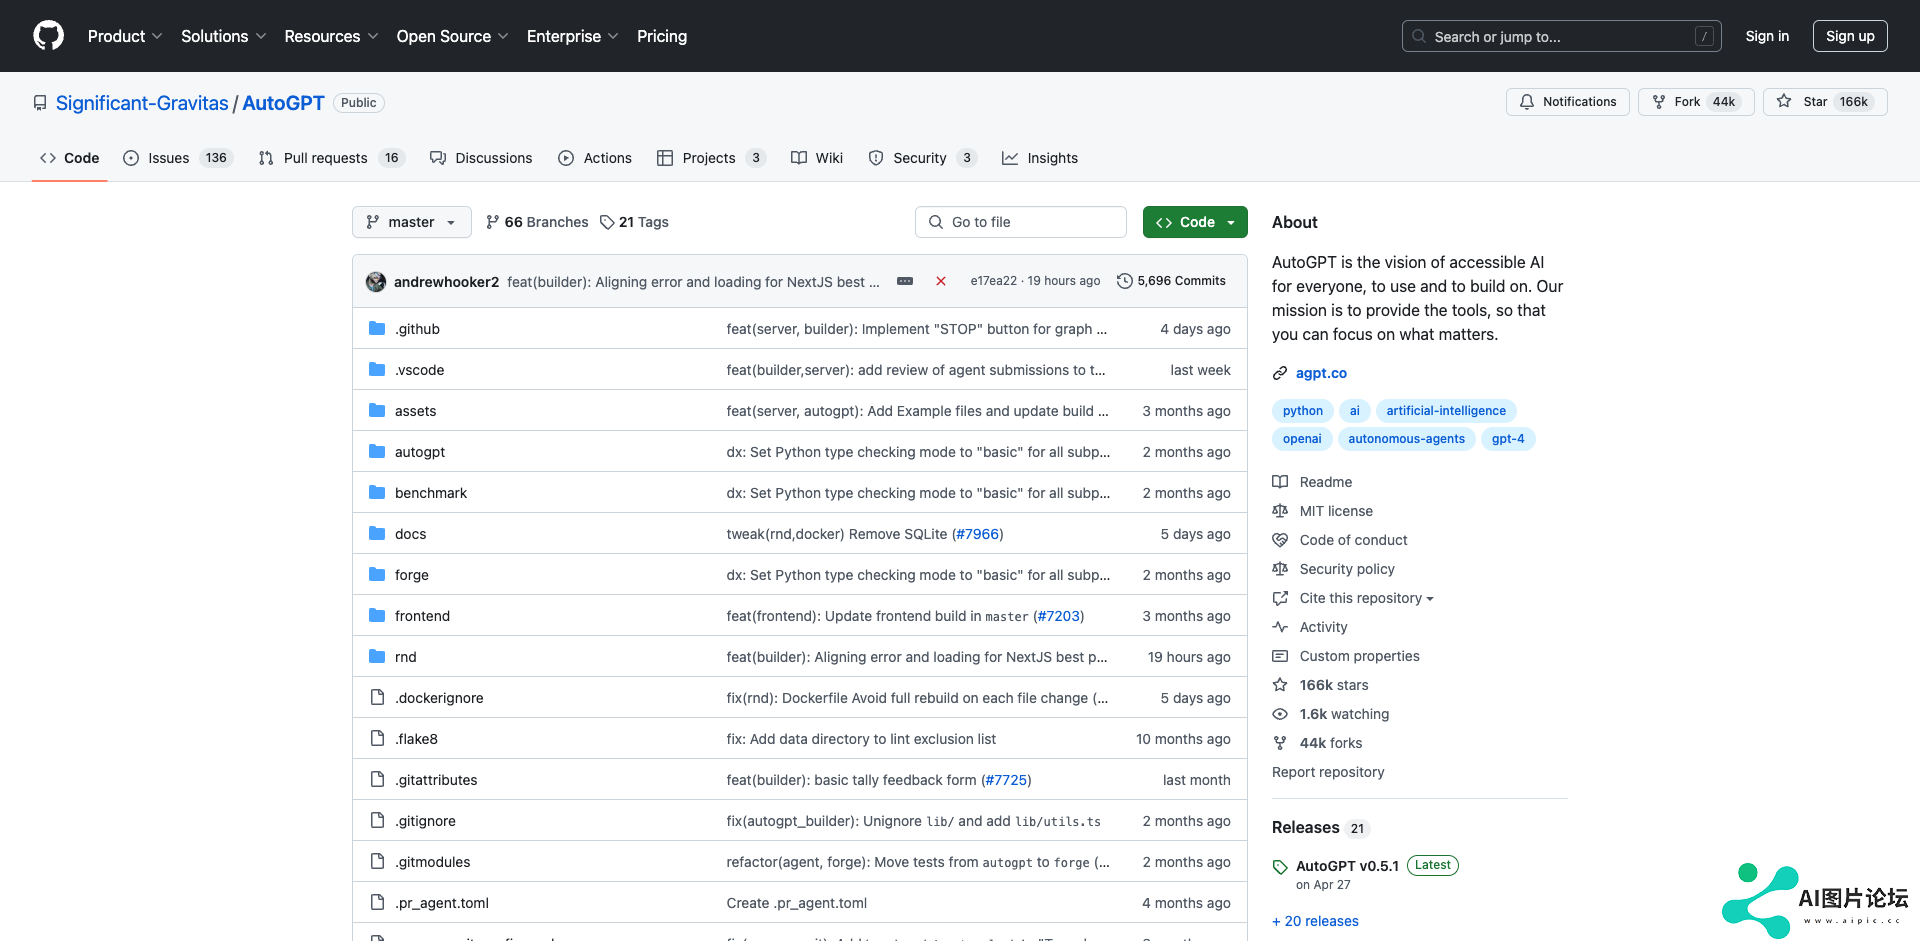Image resolution: width=1920 pixels, height=941 pixels.
Task: Fork the repository with Fork button
Action: [x=1696, y=102]
